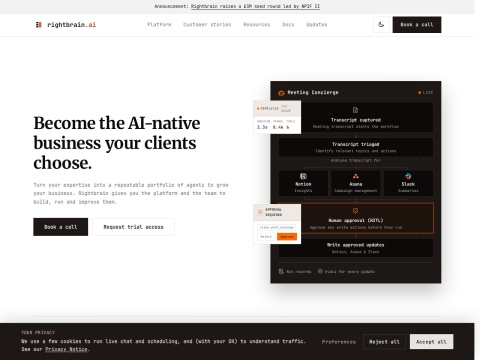
Task: Click Request trial access button
Action: (x=133, y=227)
